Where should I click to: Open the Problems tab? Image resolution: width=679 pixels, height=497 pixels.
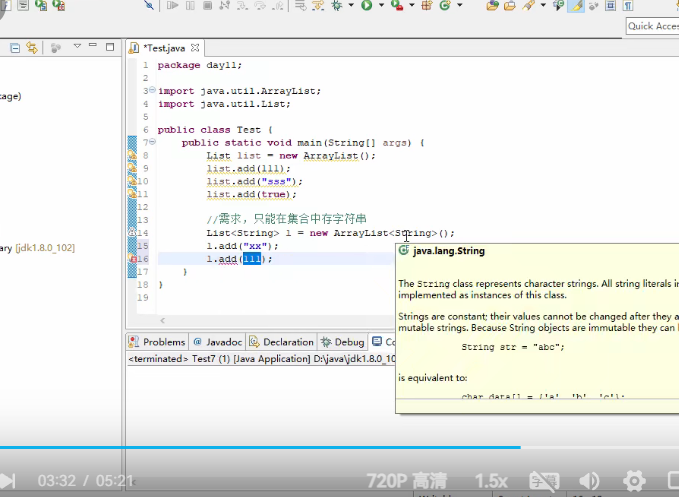(158, 342)
